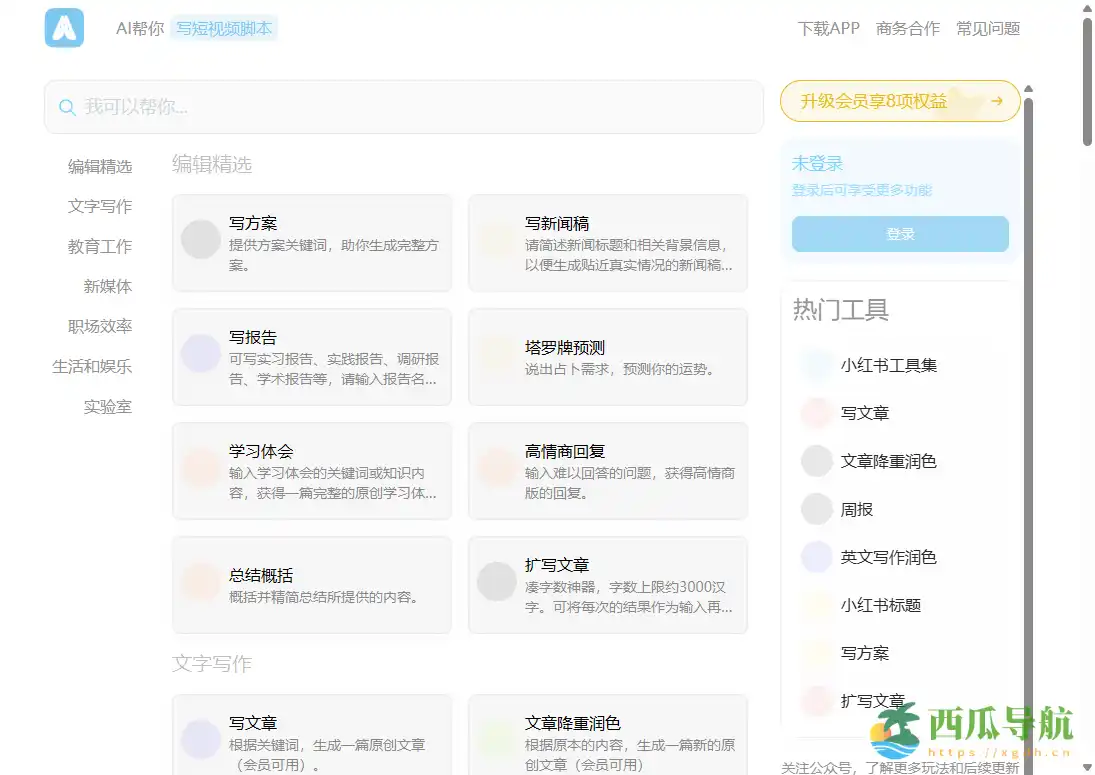The image size is (1095, 775).
Task: Click the 扩写文章 card icon
Action: pos(497,580)
